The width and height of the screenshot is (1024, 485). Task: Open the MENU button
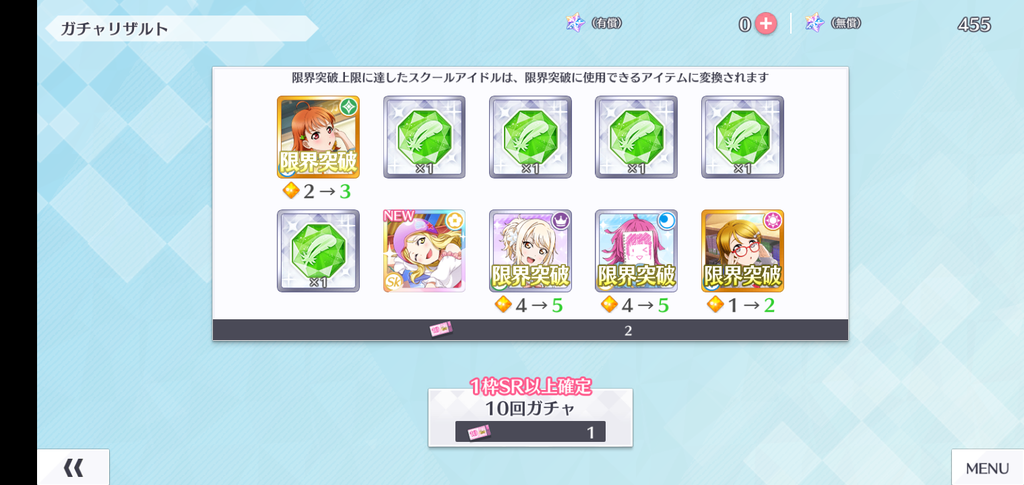[987, 467]
